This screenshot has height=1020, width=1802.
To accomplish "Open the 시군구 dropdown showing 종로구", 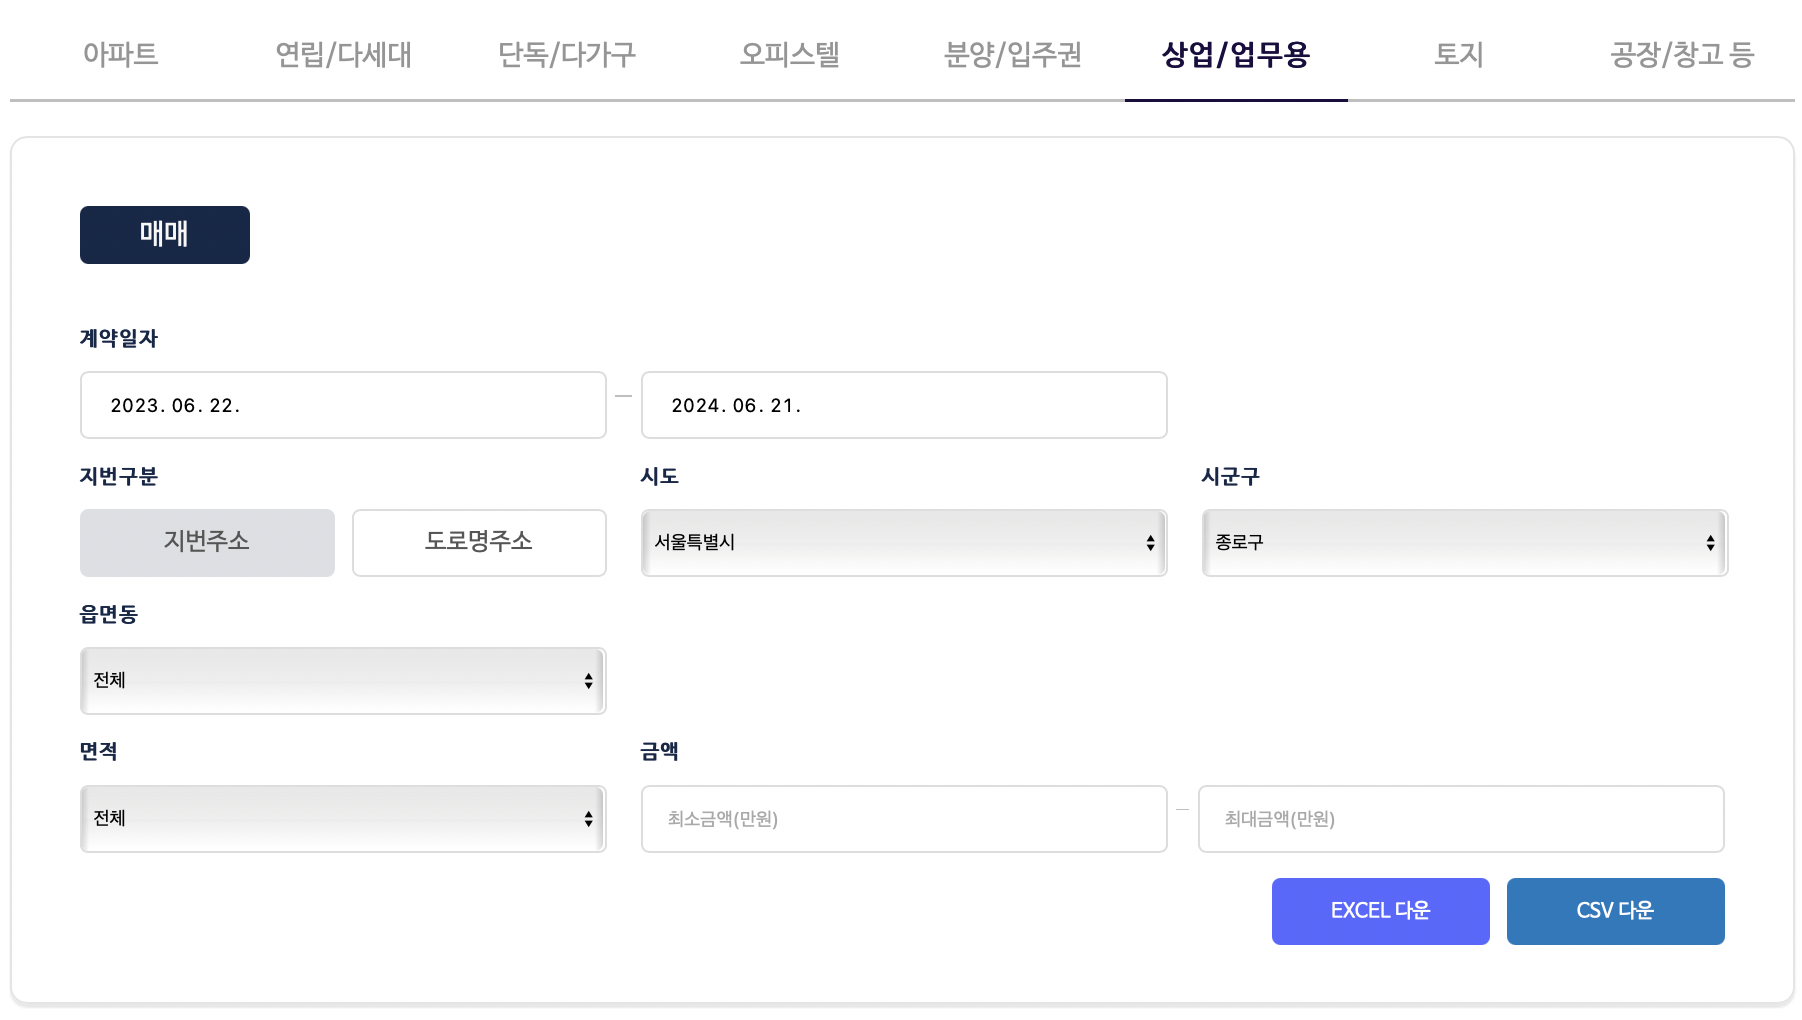I will pos(1463,542).
